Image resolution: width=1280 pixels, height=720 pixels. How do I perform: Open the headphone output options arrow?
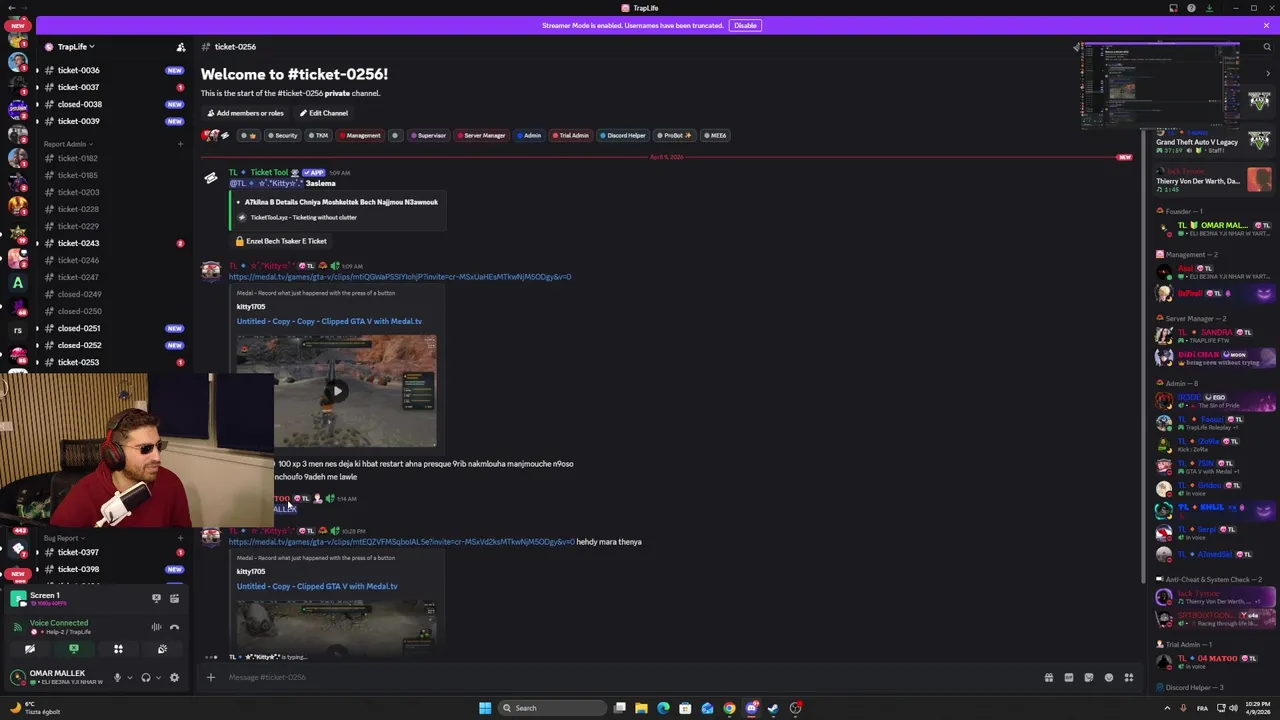[x=158, y=677]
